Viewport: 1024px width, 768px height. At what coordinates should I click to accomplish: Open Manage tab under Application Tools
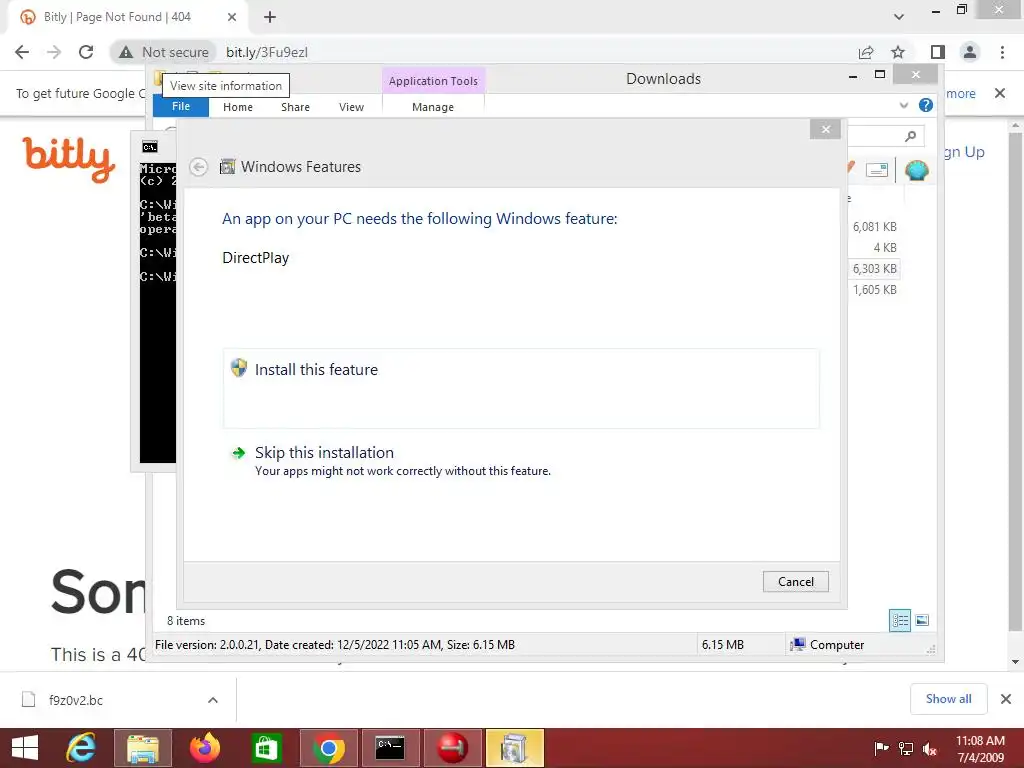click(433, 107)
